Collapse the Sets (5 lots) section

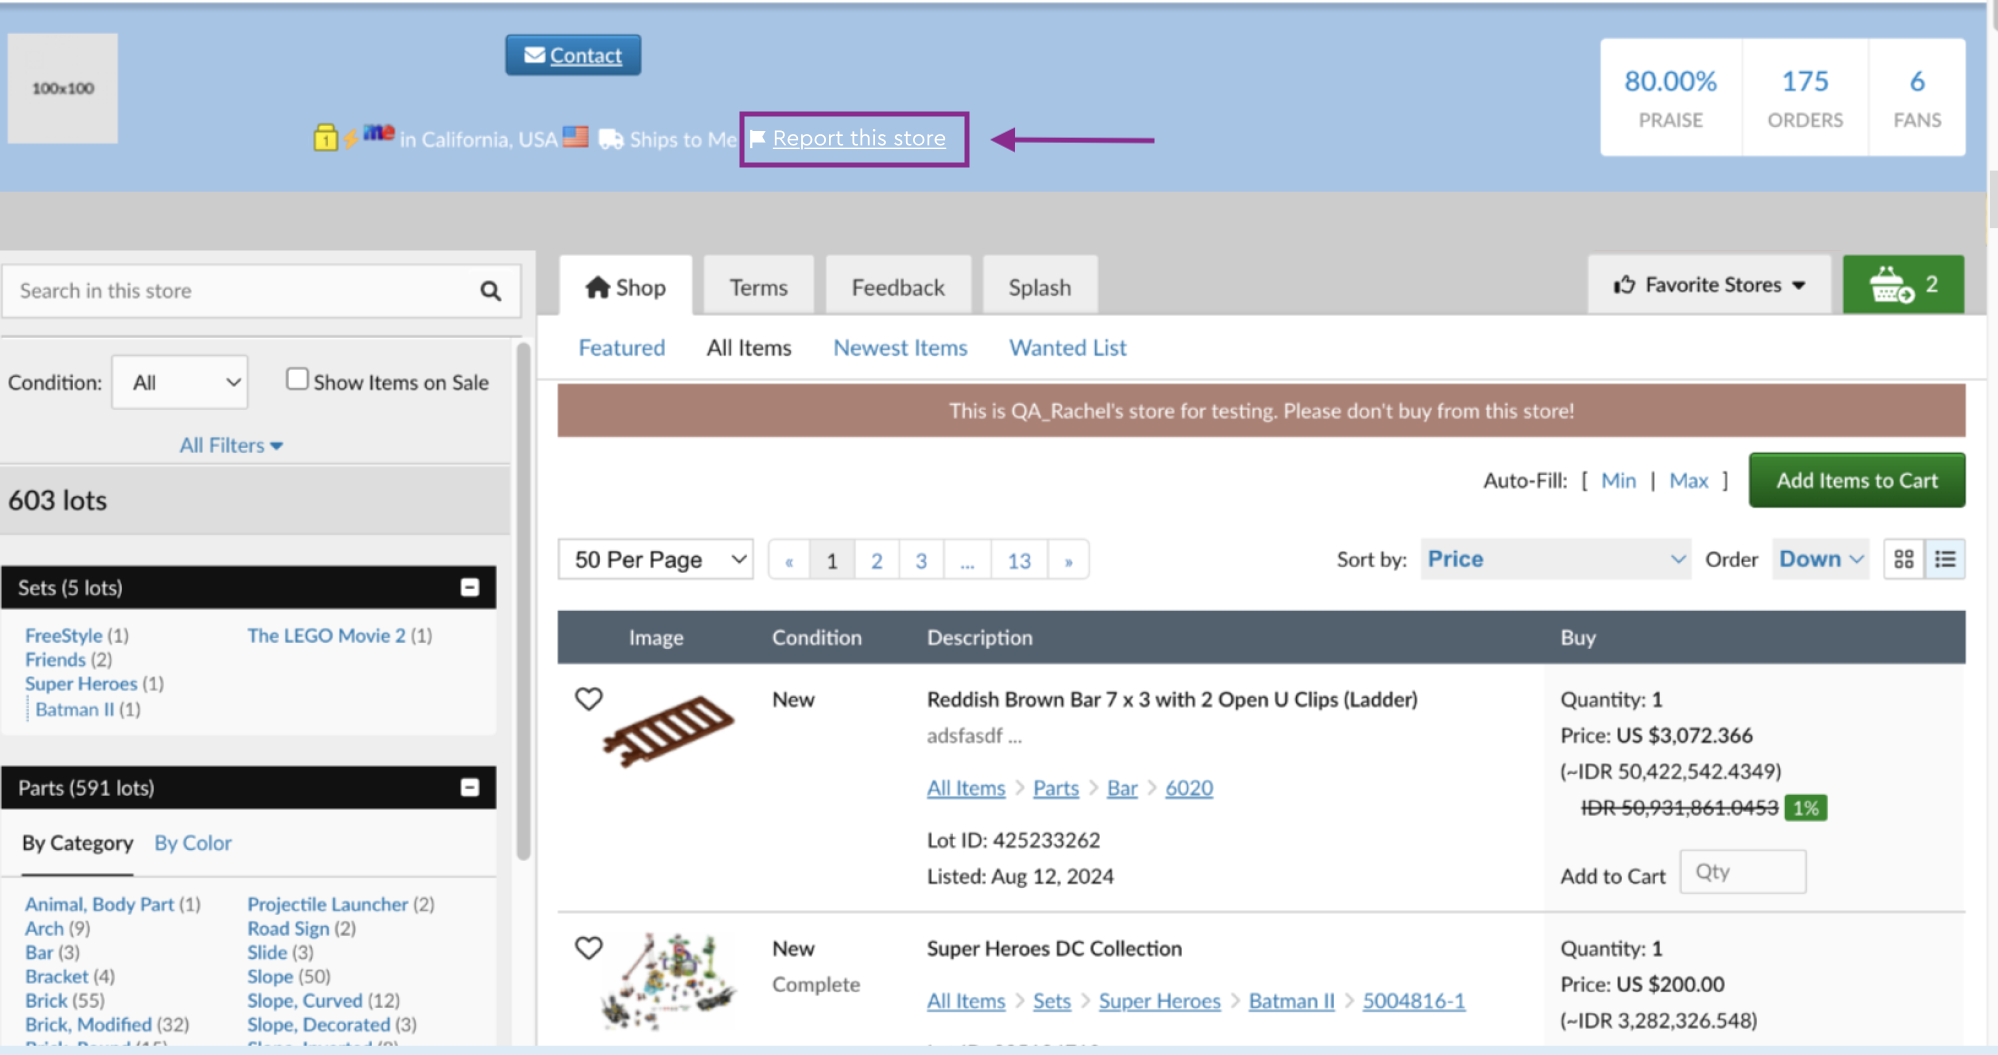[469, 588]
